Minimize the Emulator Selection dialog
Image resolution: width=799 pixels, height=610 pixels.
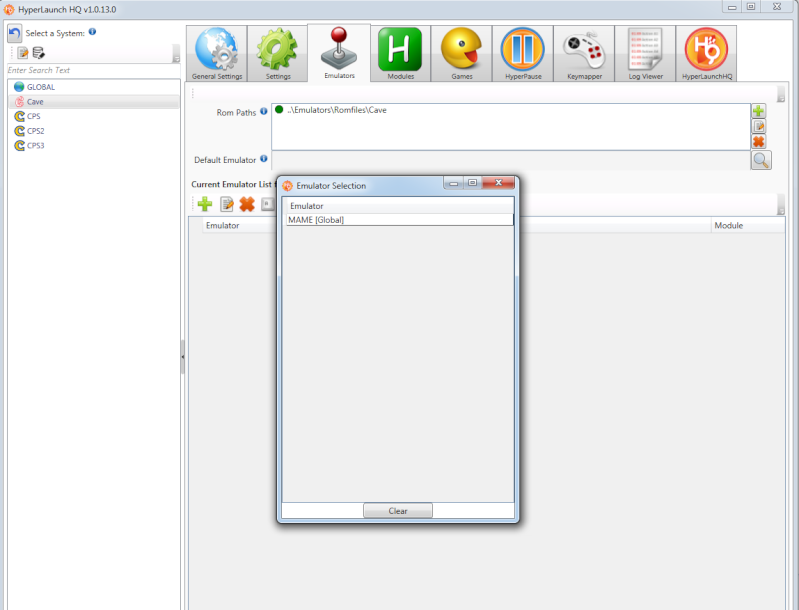pyautogui.click(x=454, y=183)
